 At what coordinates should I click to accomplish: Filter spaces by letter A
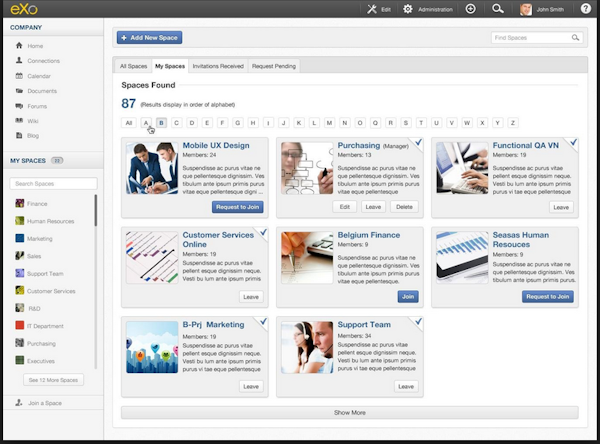click(x=146, y=123)
